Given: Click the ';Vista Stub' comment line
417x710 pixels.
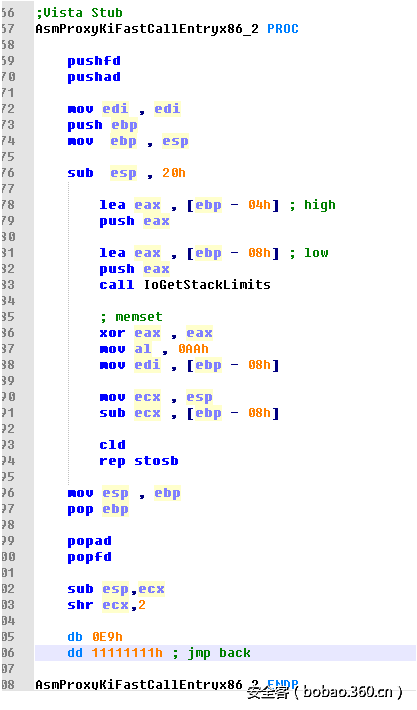Looking at the screenshot, I should tap(79, 13).
